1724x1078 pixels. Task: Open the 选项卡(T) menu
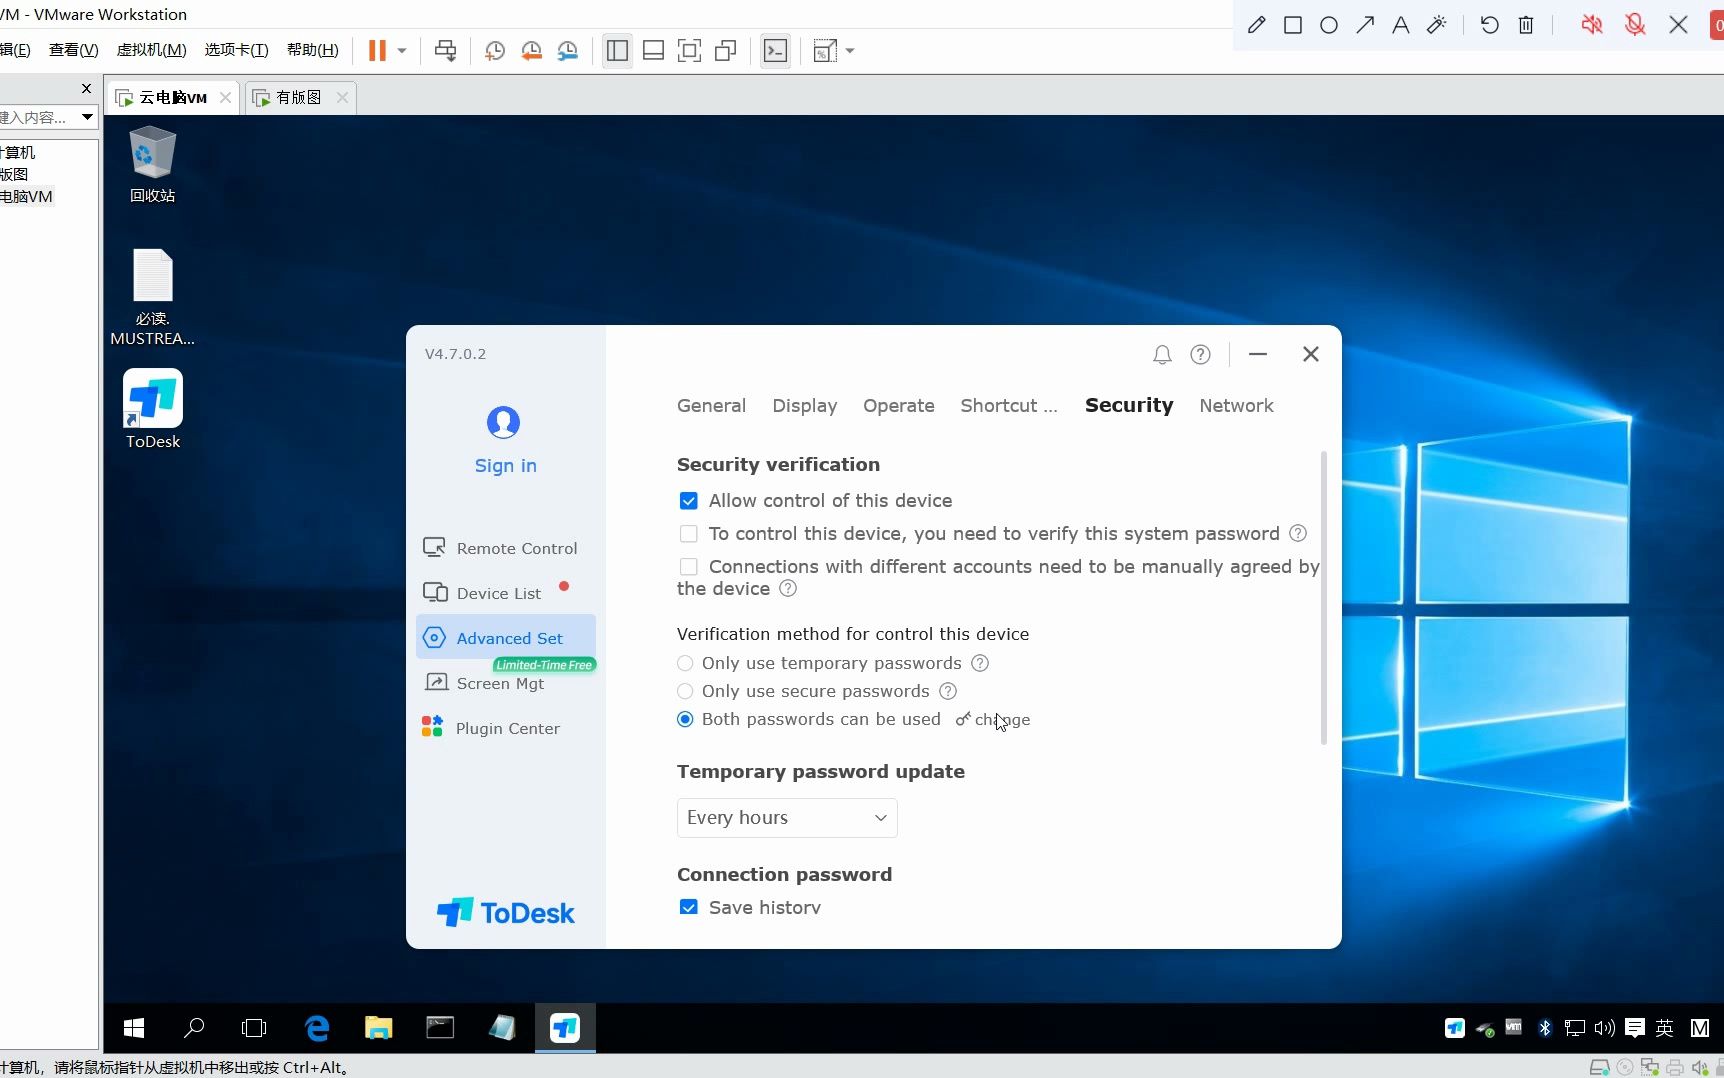(236, 50)
